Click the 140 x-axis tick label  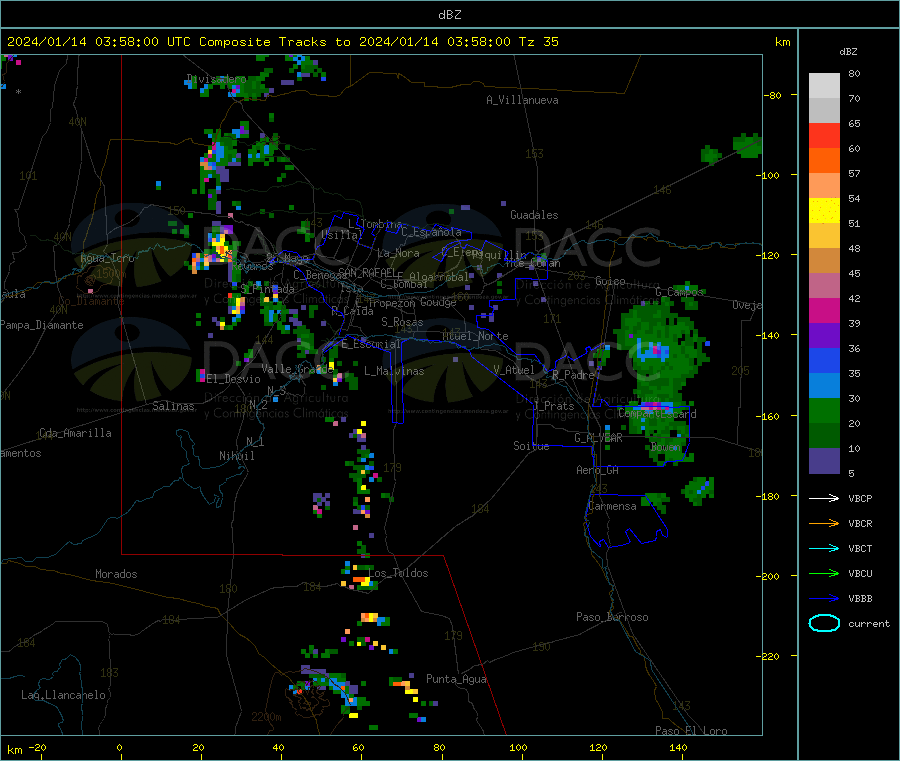[678, 747]
